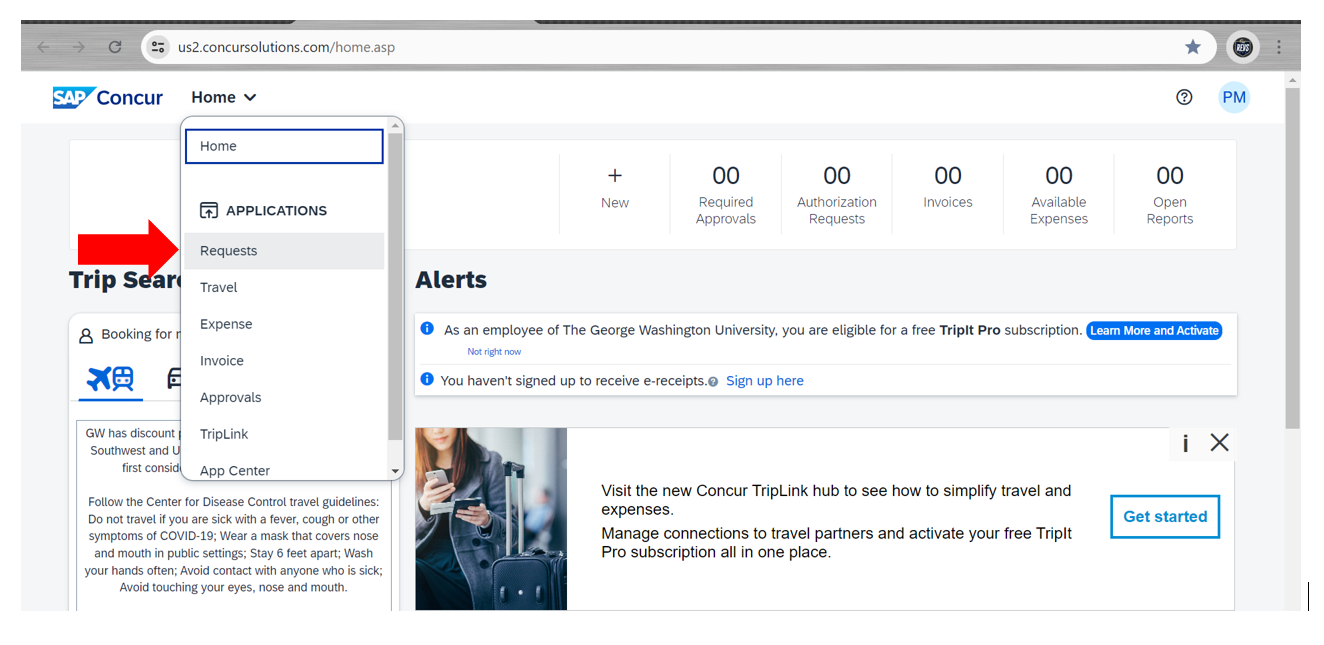Open Approvals from the Applications menu
The height and width of the screenshot is (645, 1324).
pos(284,397)
